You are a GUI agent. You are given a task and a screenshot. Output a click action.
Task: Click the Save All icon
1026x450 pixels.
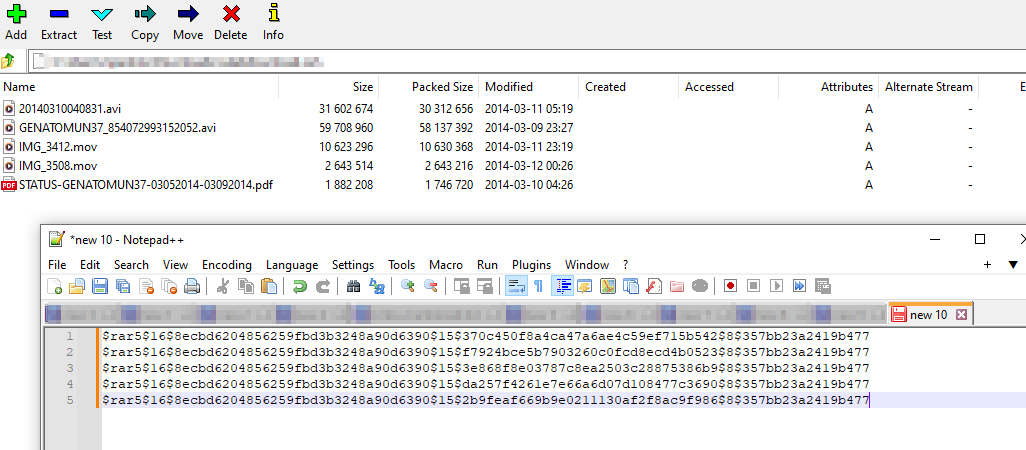tap(122, 286)
